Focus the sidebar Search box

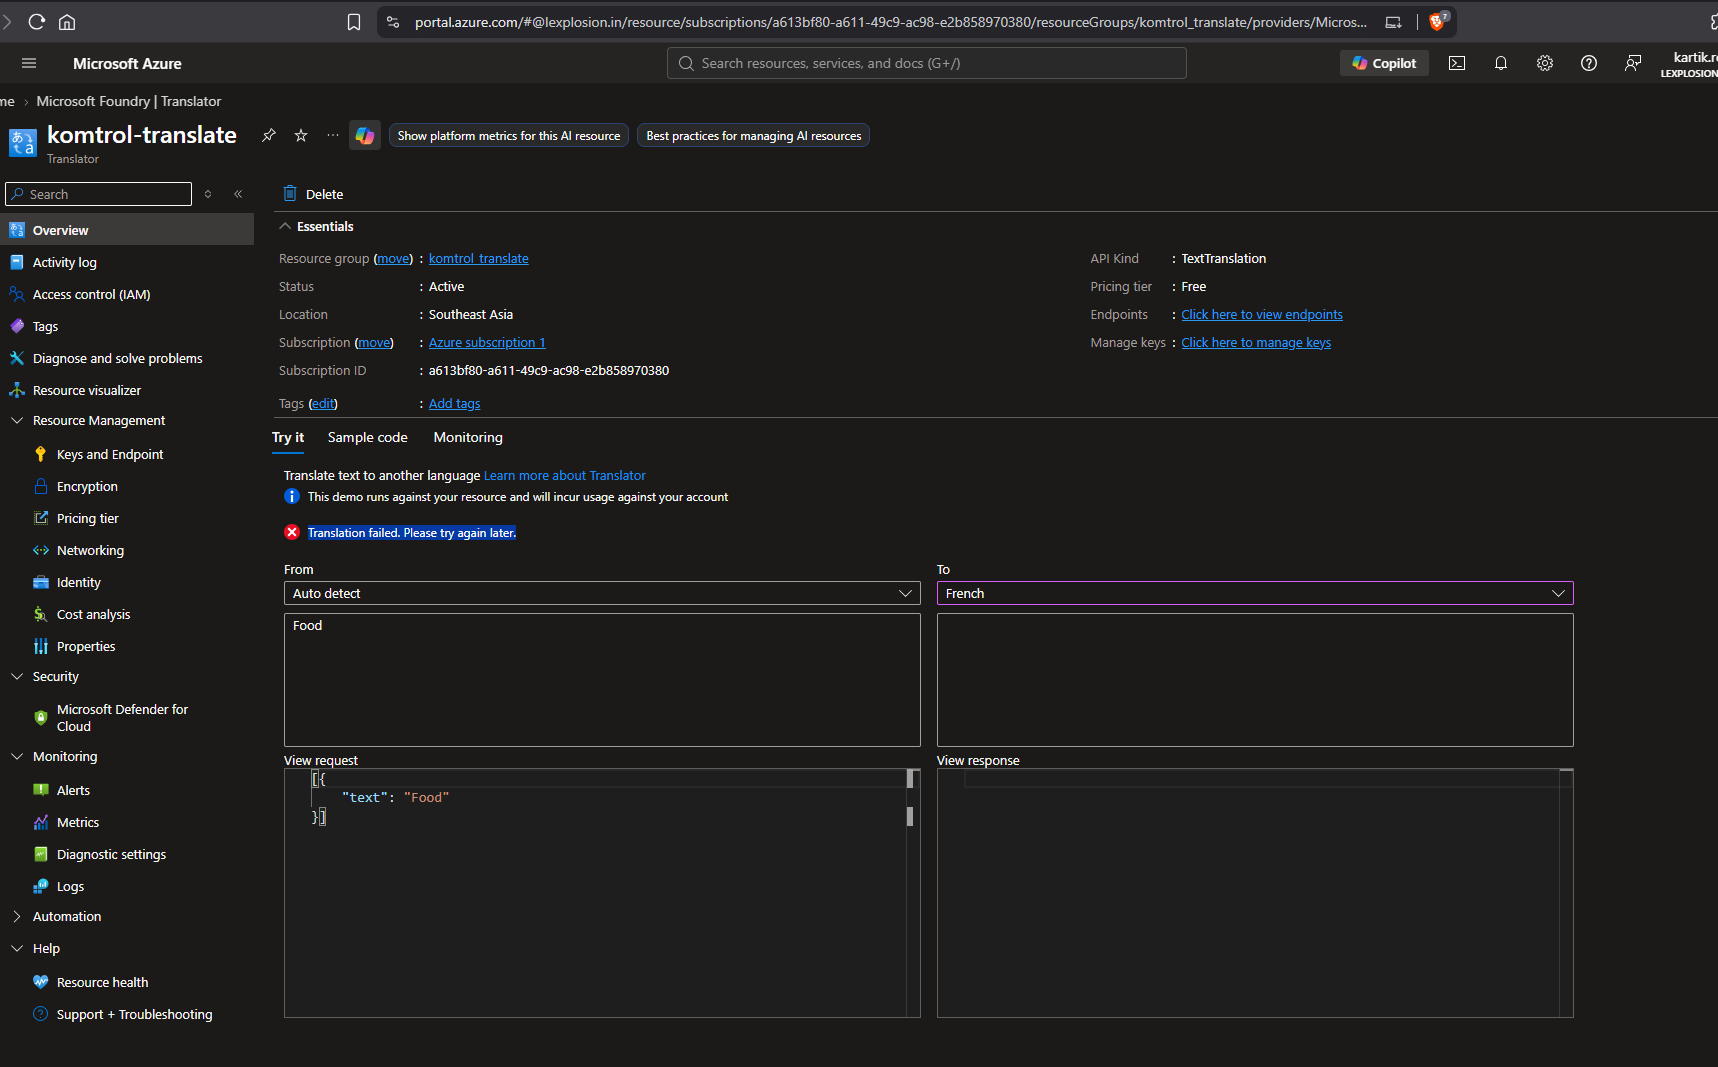(x=98, y=194)
